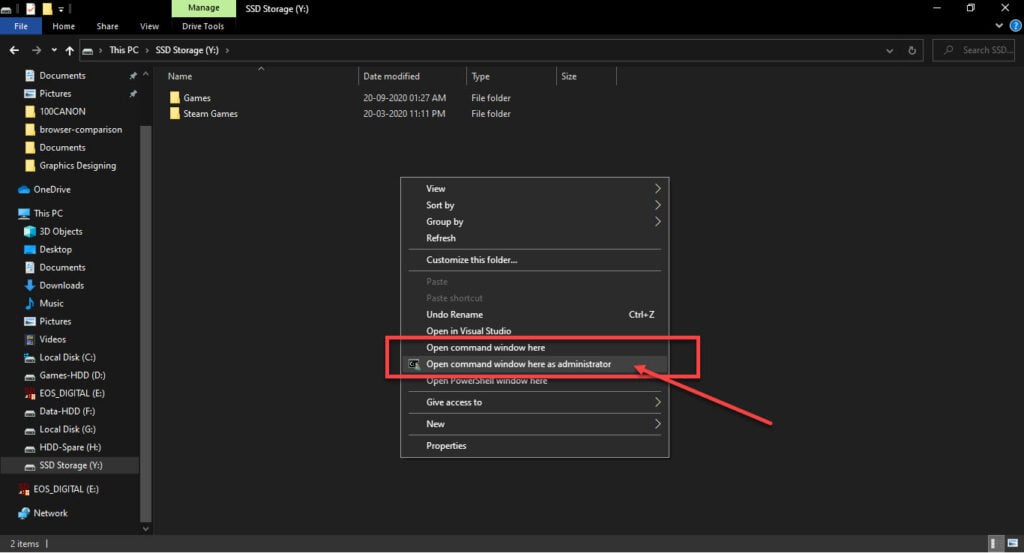Screen dimensions: 1024x553
Task: Open the Quick Access Toolbar customize dropdown
Action: tap(61, 8)
